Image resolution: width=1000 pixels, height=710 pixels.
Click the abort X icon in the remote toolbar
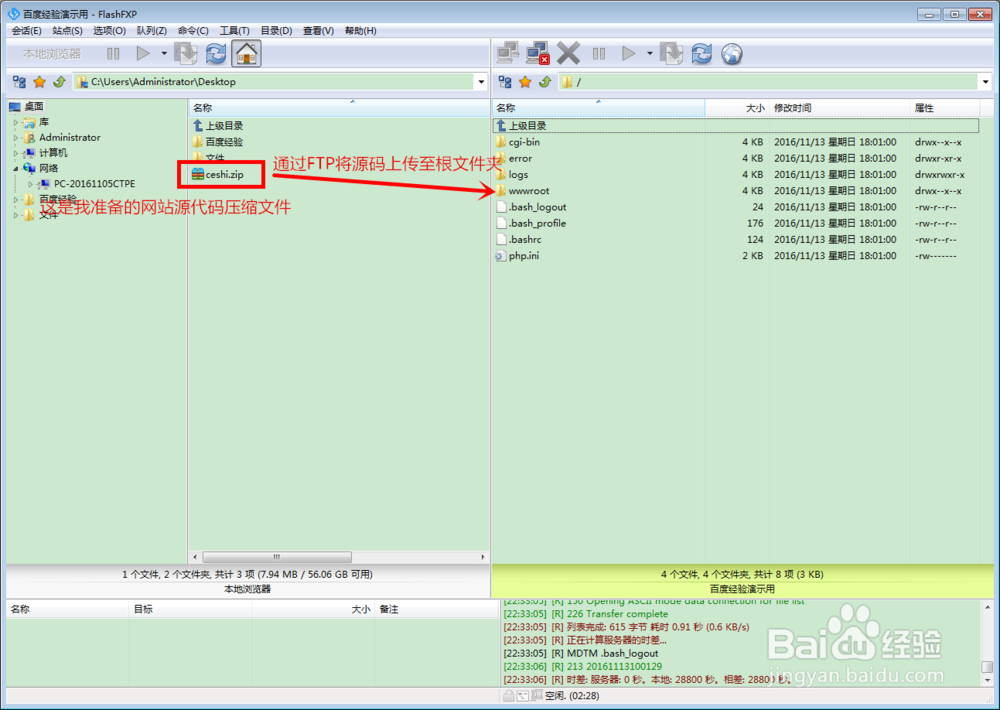(568, 54)
